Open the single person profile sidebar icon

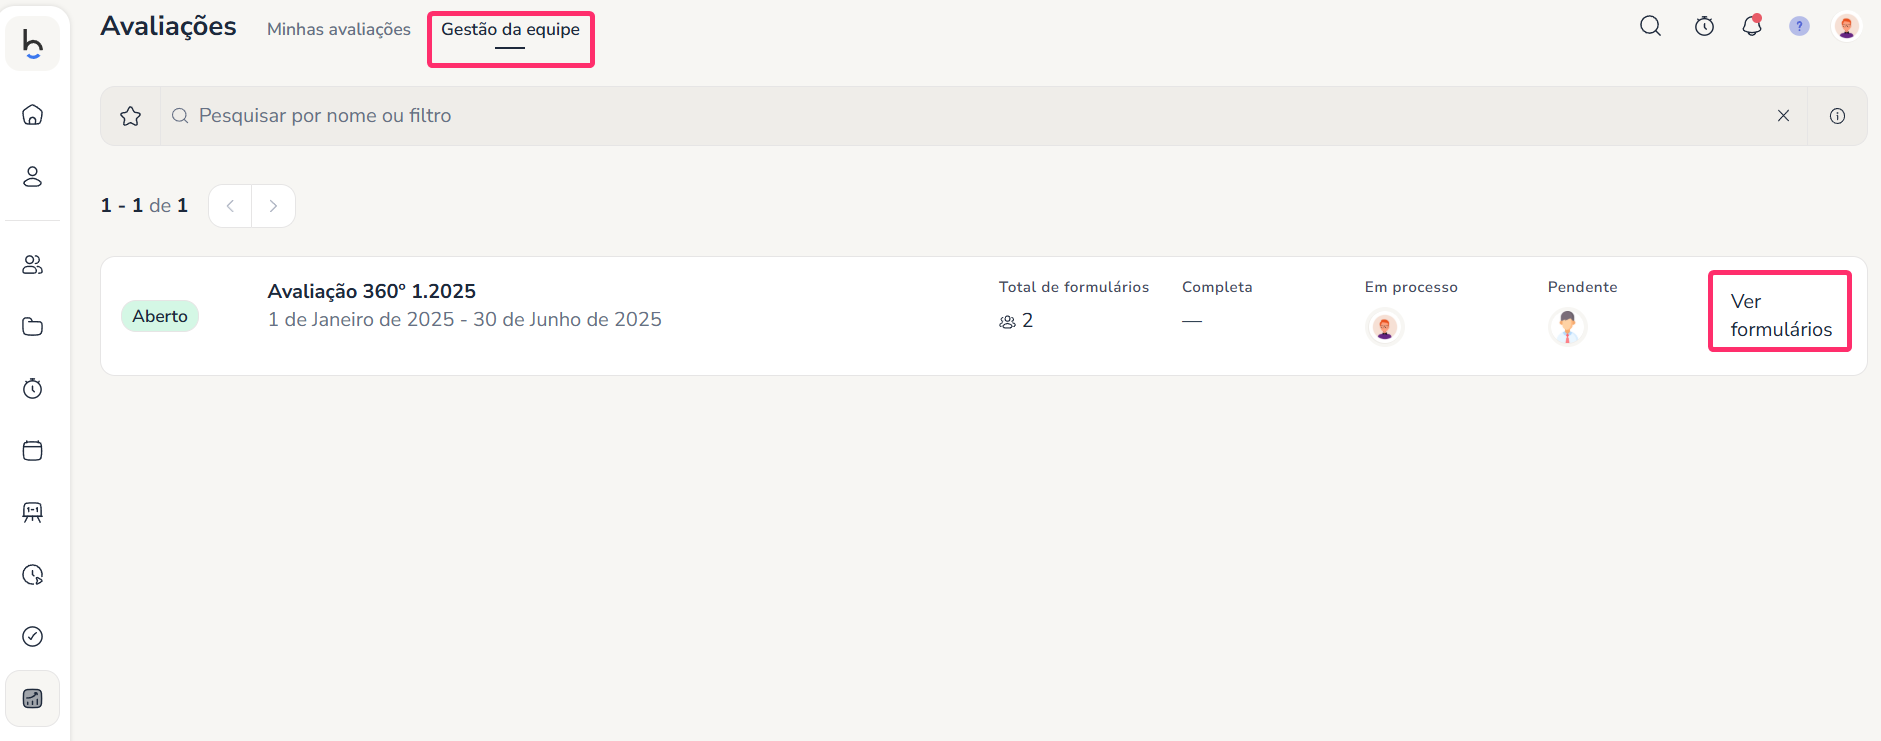click(33, 177)
